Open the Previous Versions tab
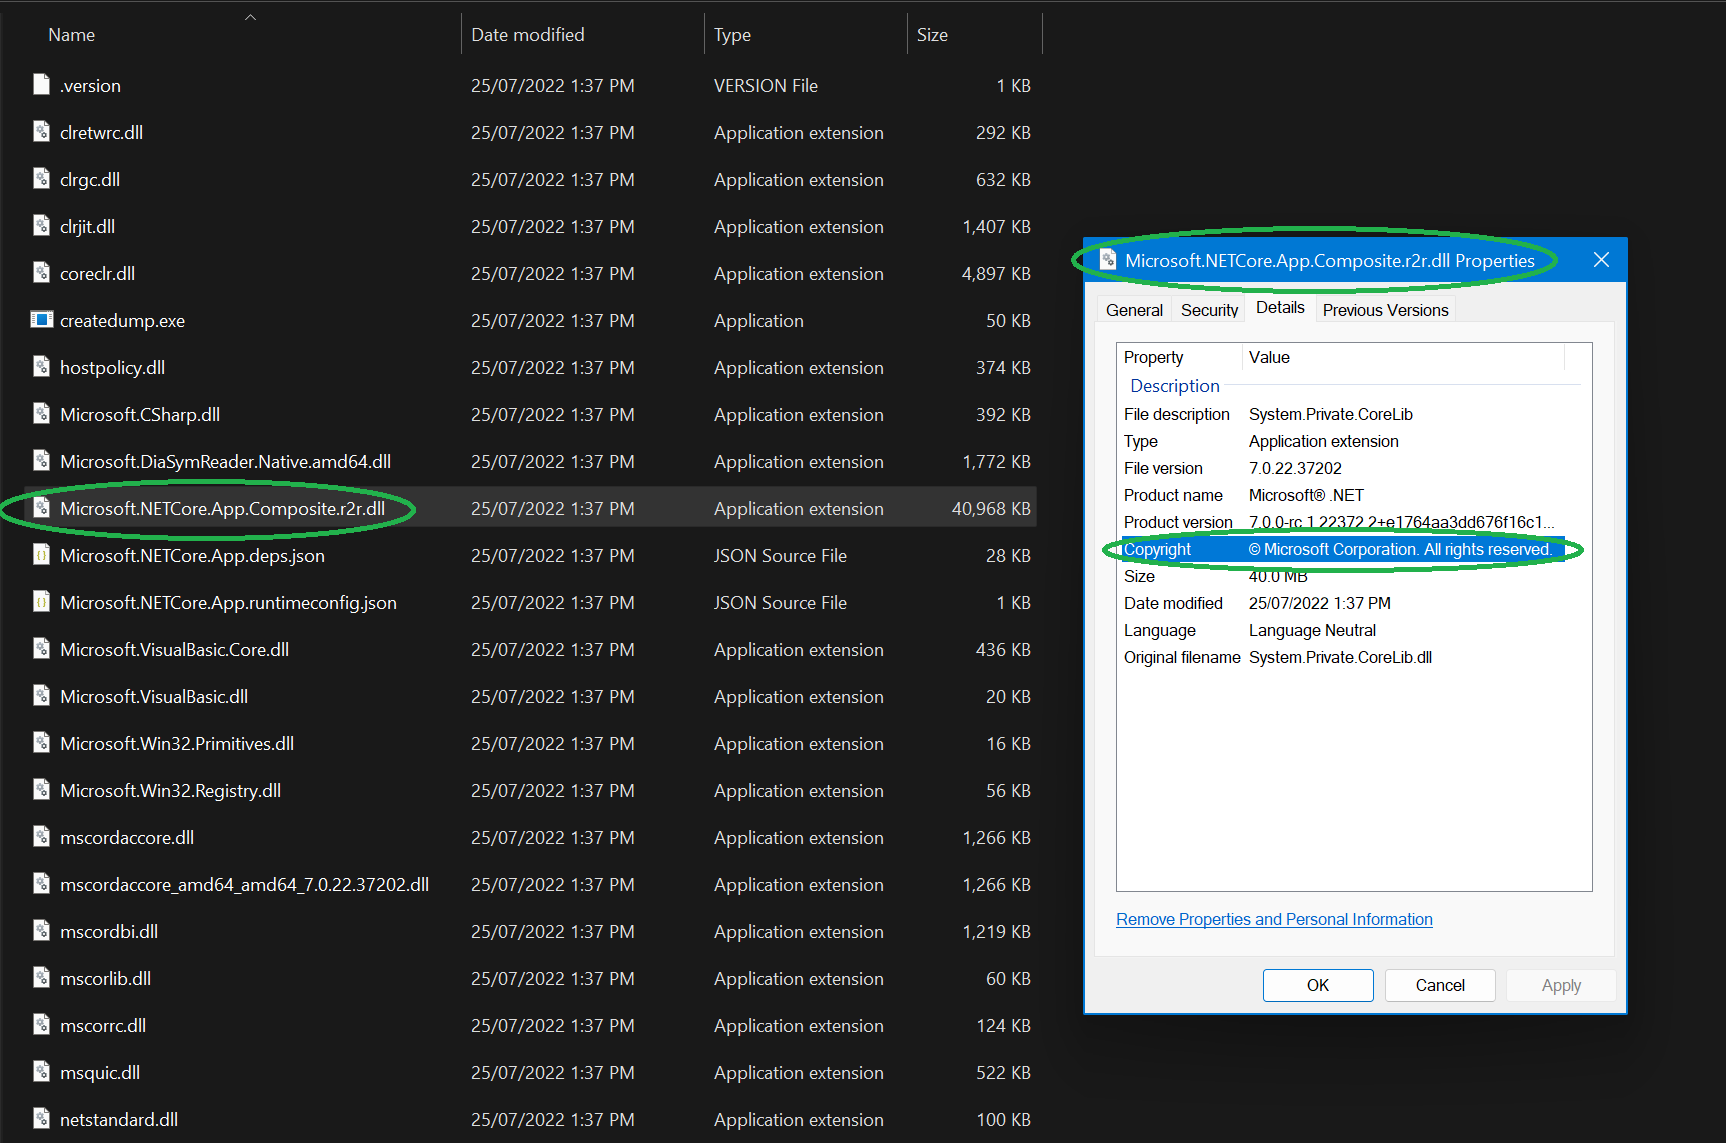This screenshot has width=1726, height=1143. [1384, 309]
